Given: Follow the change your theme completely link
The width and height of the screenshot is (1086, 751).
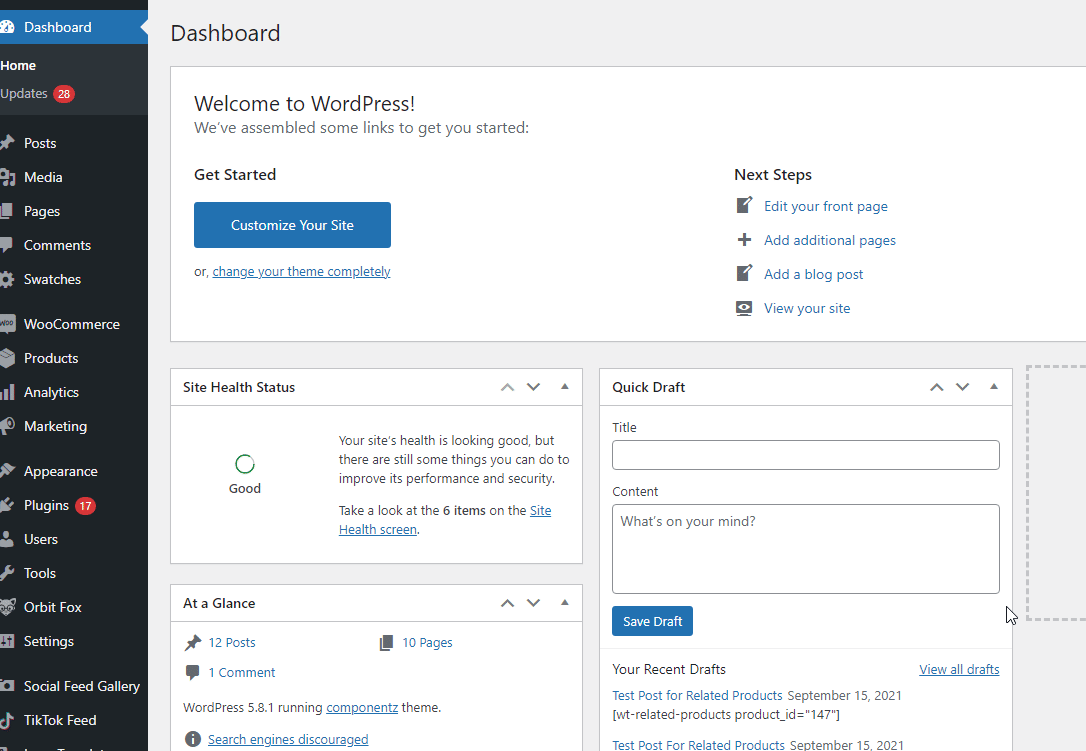Looking at the screenshot, I should click(301, 272).
